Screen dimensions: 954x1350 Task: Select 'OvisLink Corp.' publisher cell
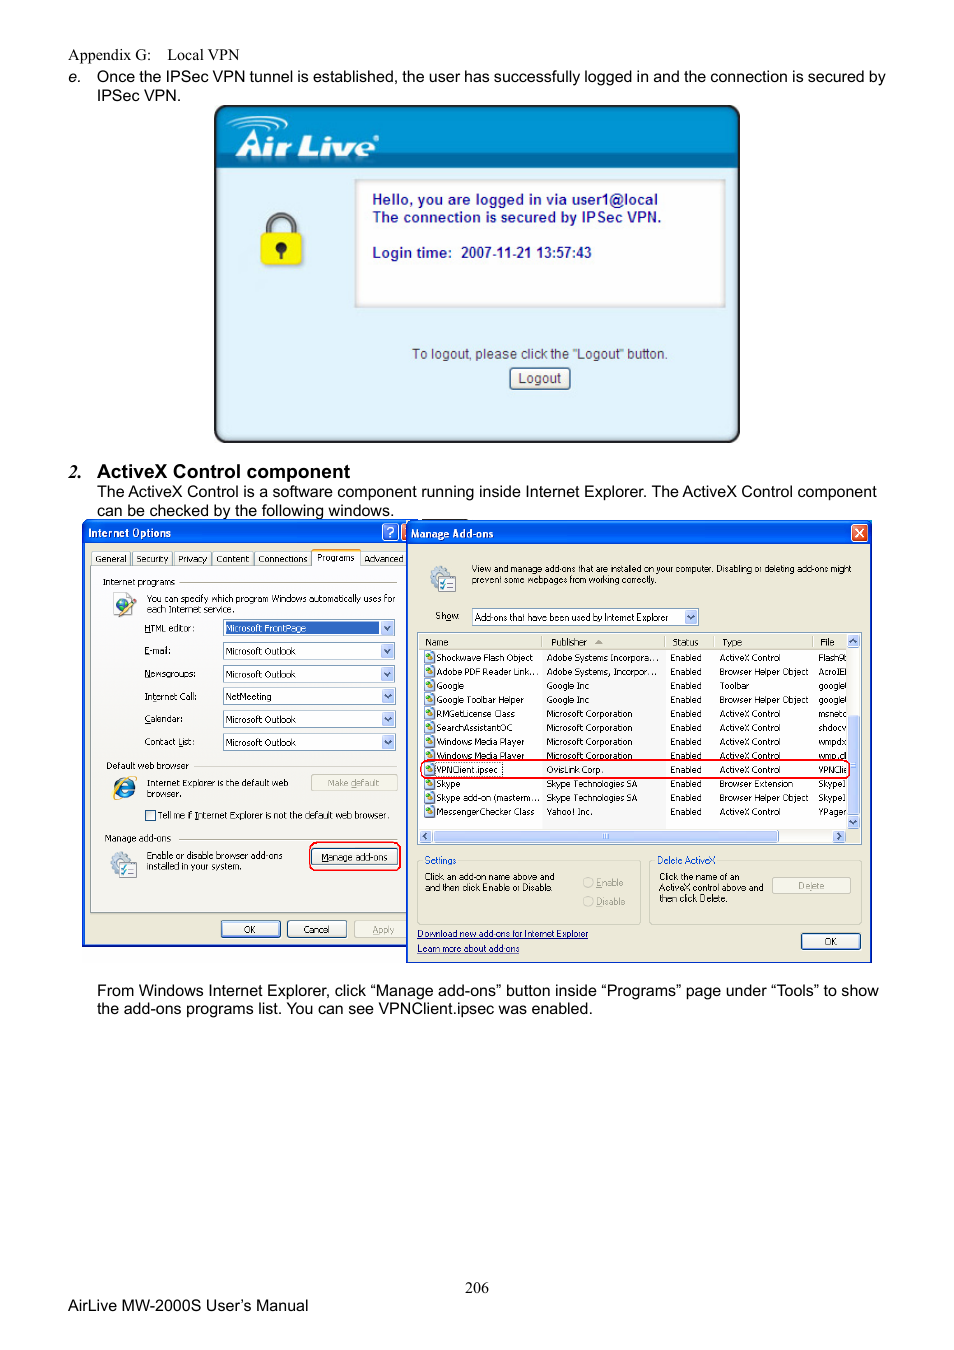[x=574, y=770]
